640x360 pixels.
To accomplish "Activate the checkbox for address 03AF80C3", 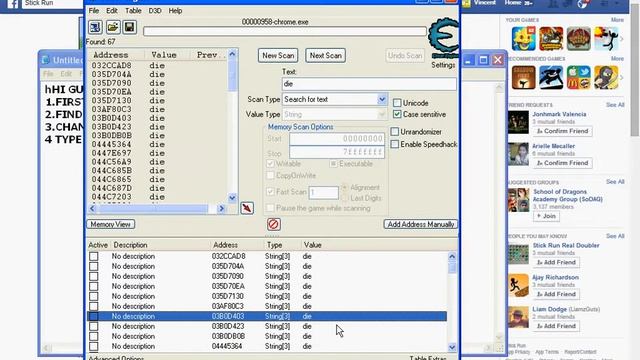I will [x=93, y=306].
